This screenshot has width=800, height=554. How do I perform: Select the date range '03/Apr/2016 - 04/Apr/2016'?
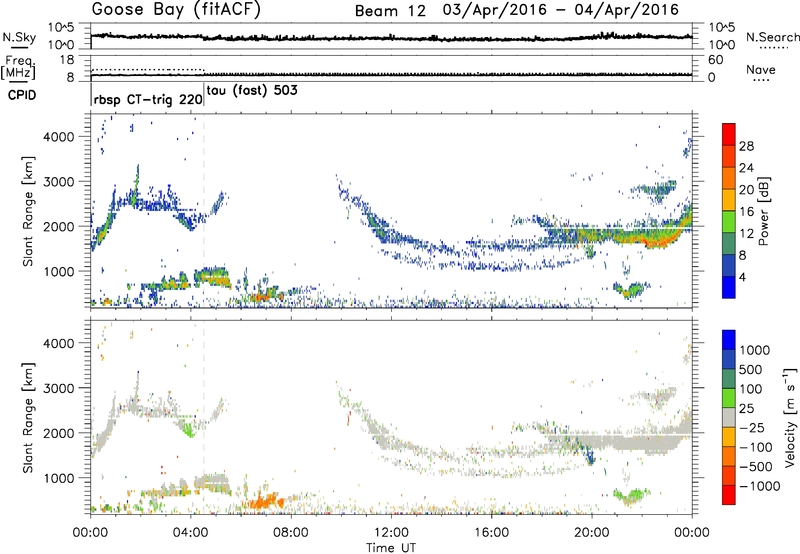coord(561,10)
